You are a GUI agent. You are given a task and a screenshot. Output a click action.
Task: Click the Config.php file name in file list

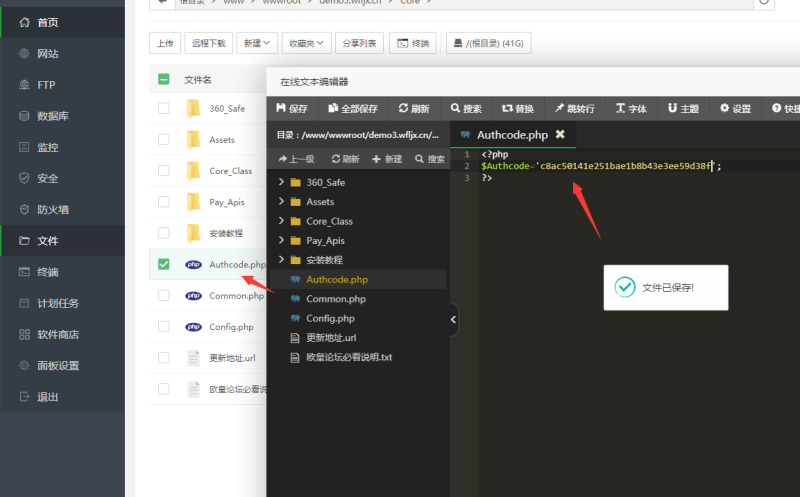[231, 327]
